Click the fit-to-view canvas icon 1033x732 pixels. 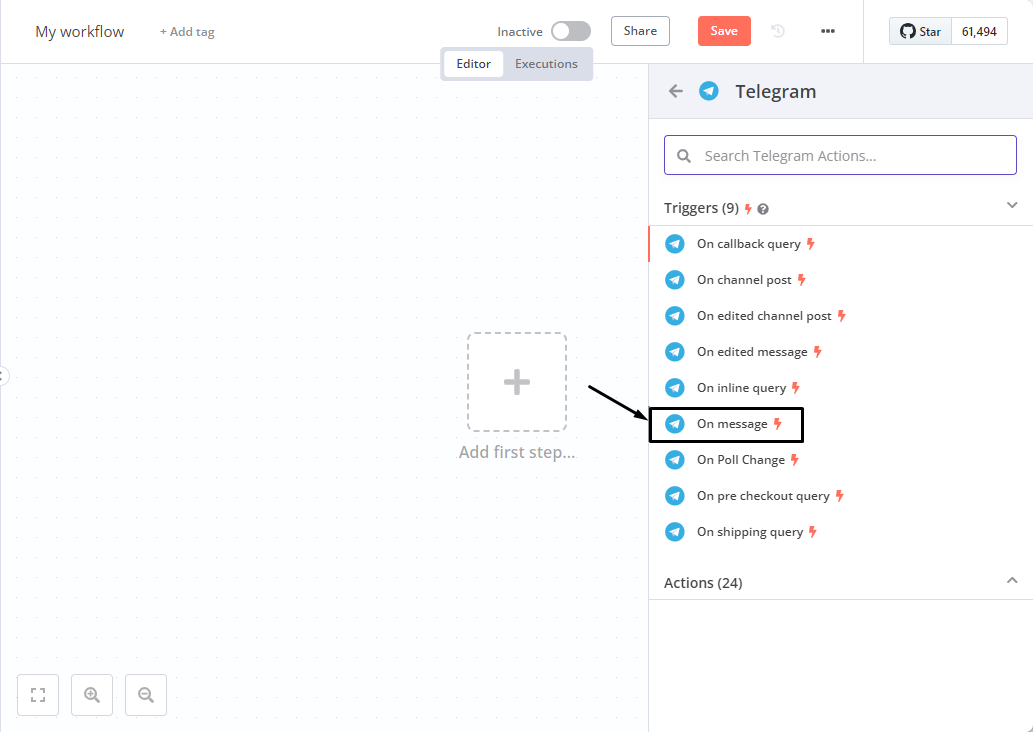click(x=38, y=695)
